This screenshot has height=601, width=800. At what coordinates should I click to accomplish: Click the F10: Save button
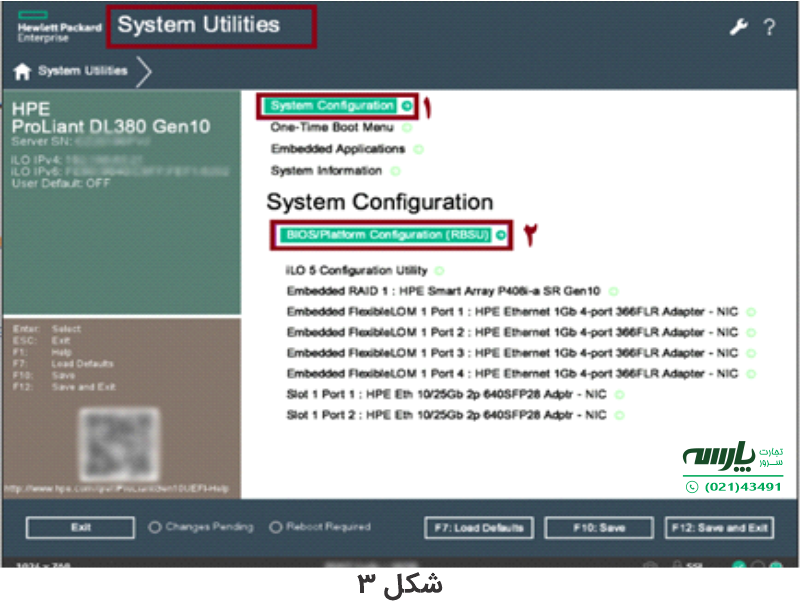click(x=599, y=528)
